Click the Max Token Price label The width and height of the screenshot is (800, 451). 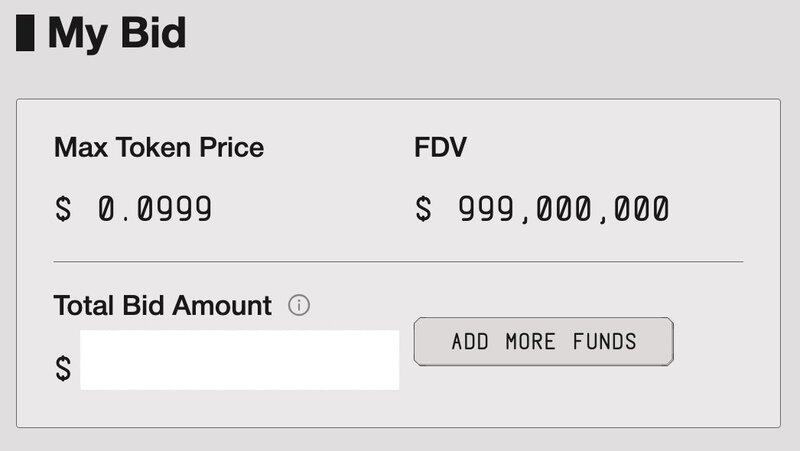(x=159, y=149)
